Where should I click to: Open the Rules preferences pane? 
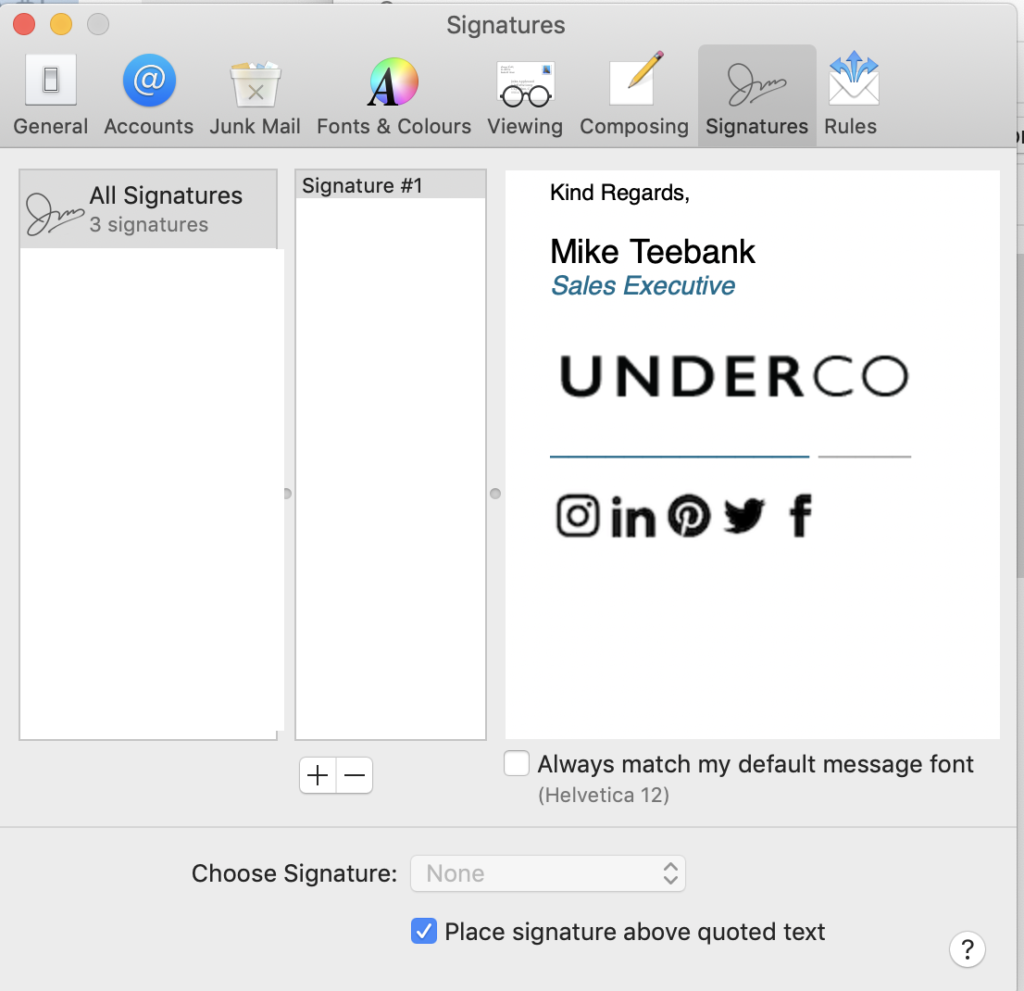[x=850, y=95]
